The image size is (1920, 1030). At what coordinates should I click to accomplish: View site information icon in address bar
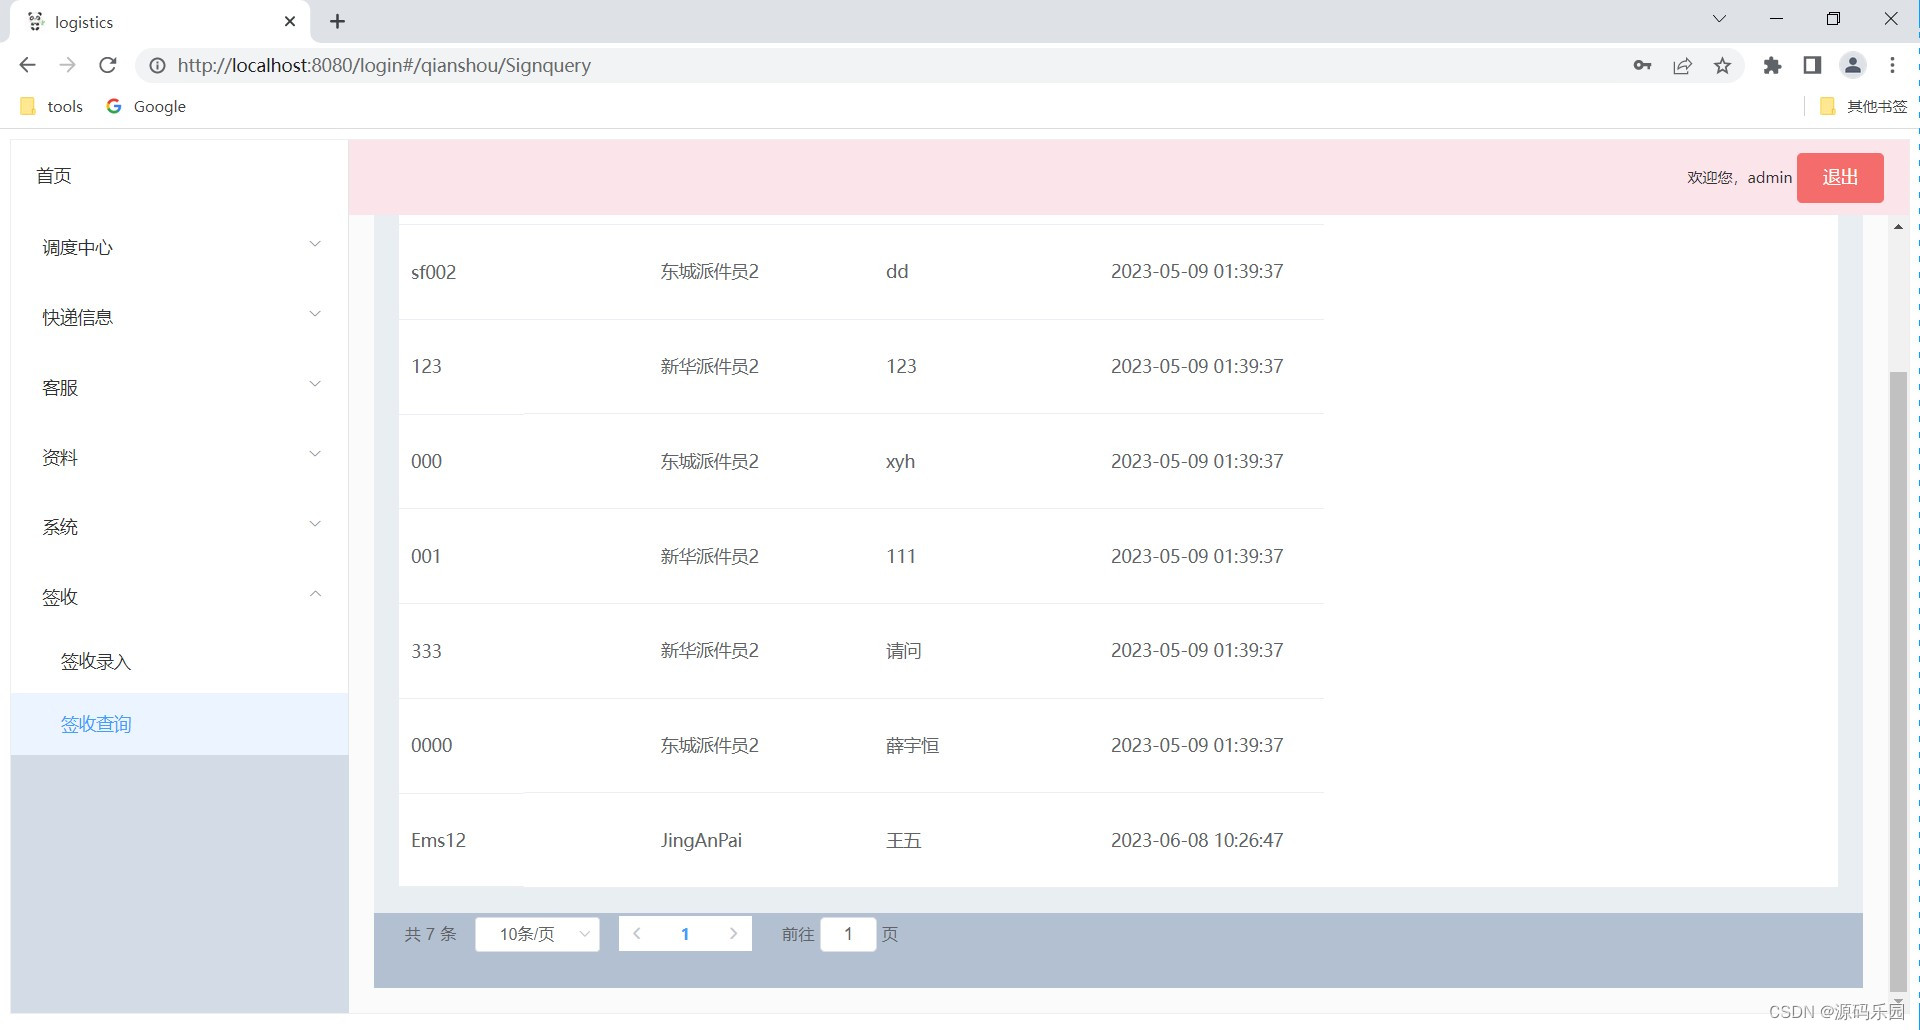157,65
